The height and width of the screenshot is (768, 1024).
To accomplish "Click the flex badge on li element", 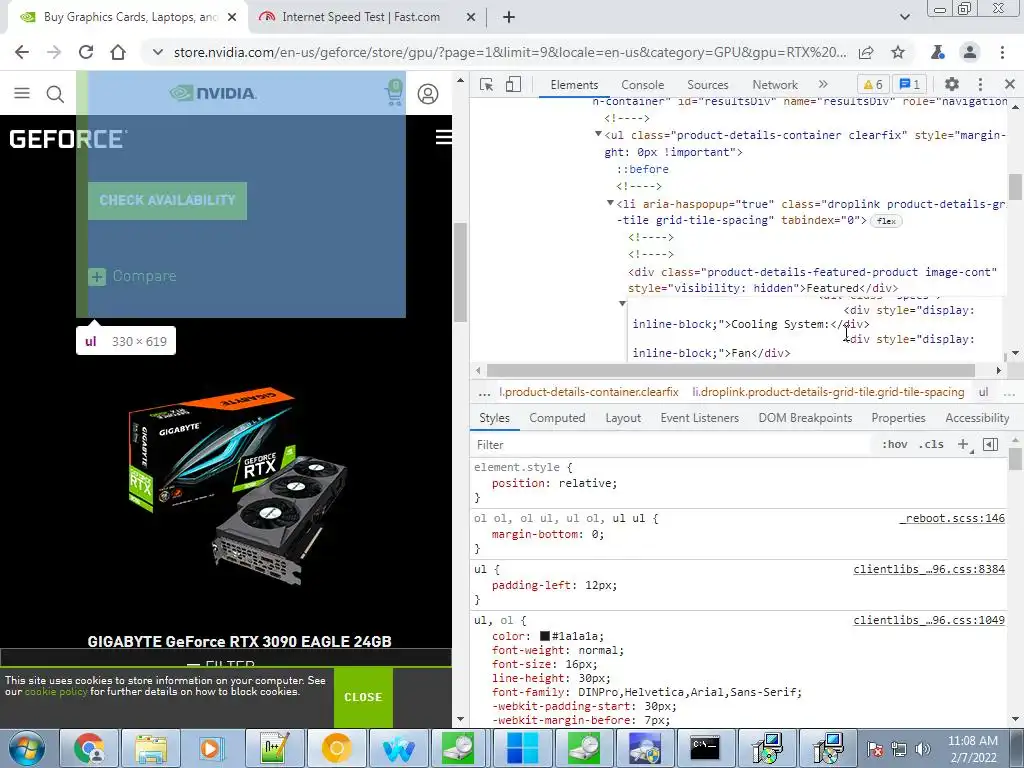I will (x=886, y=221).
